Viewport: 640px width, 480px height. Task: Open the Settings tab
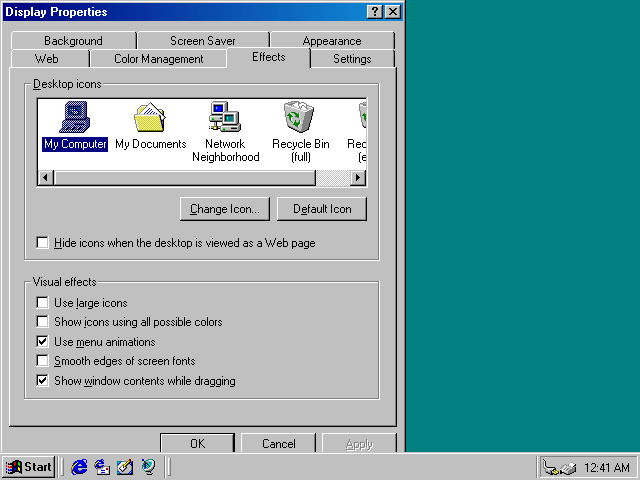352,59
